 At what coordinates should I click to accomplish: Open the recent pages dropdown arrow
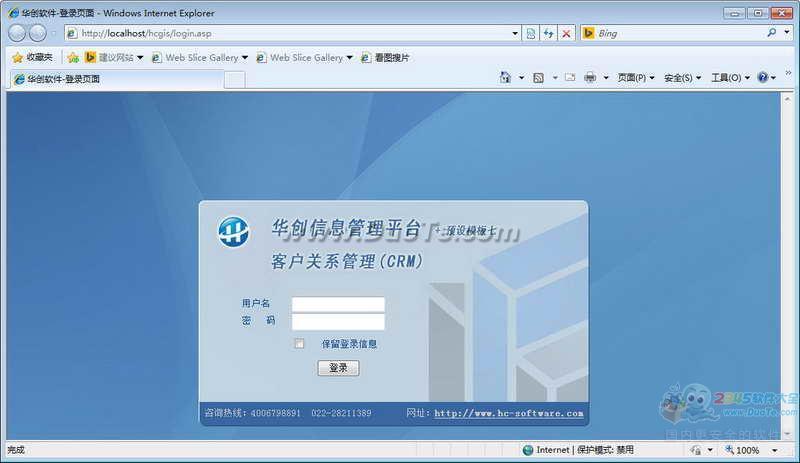54,34
